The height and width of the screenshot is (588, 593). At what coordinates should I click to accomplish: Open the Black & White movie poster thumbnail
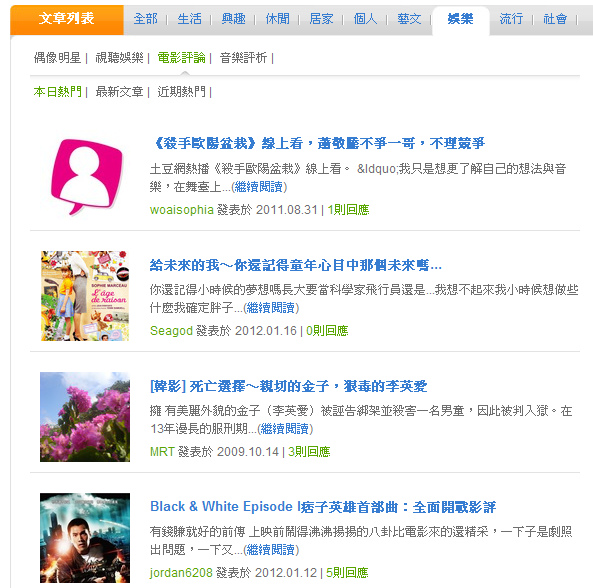(x=85, y=538)
